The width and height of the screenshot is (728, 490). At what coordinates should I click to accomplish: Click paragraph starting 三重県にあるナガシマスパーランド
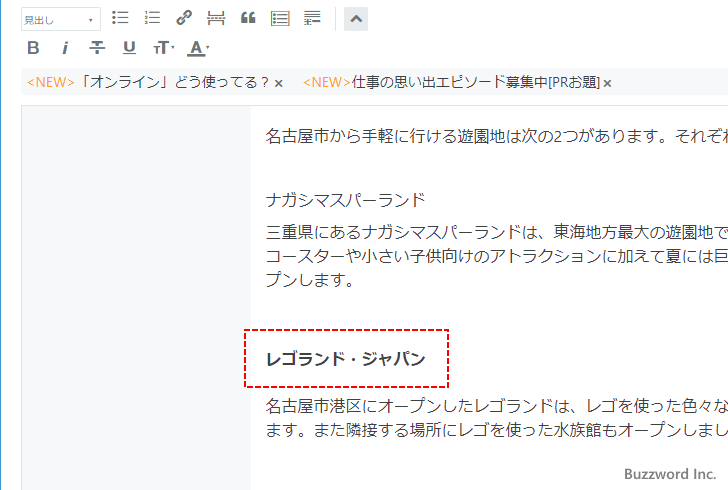tap(496, 232)
